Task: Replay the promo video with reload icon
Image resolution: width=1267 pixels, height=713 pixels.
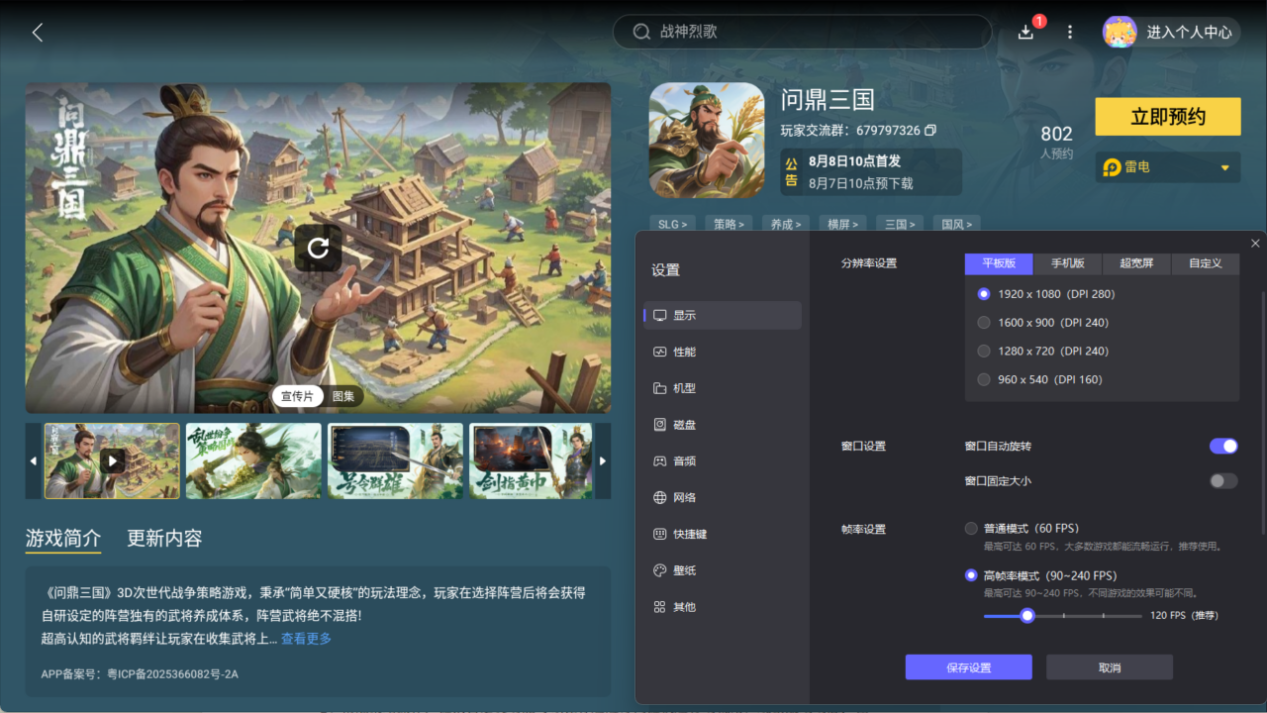Action: [318, 248]
